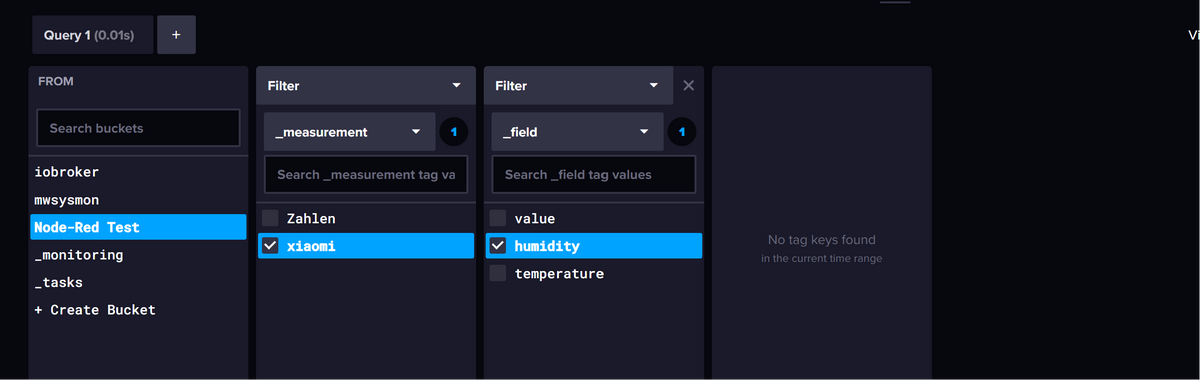Expand the second Filter type dropdown

pyautogui.click(x=578, y=86)
